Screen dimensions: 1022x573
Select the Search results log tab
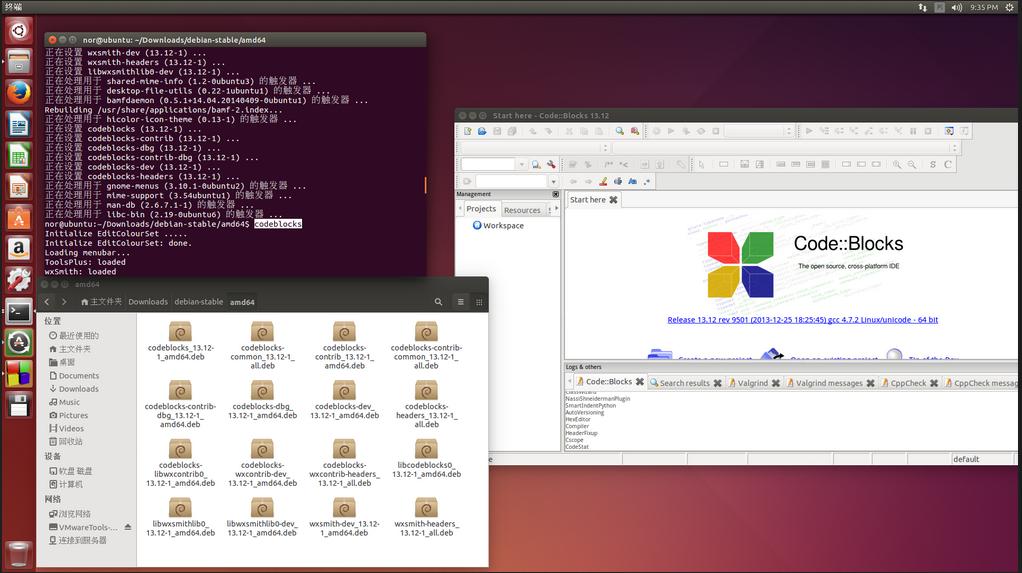[684, 383]
